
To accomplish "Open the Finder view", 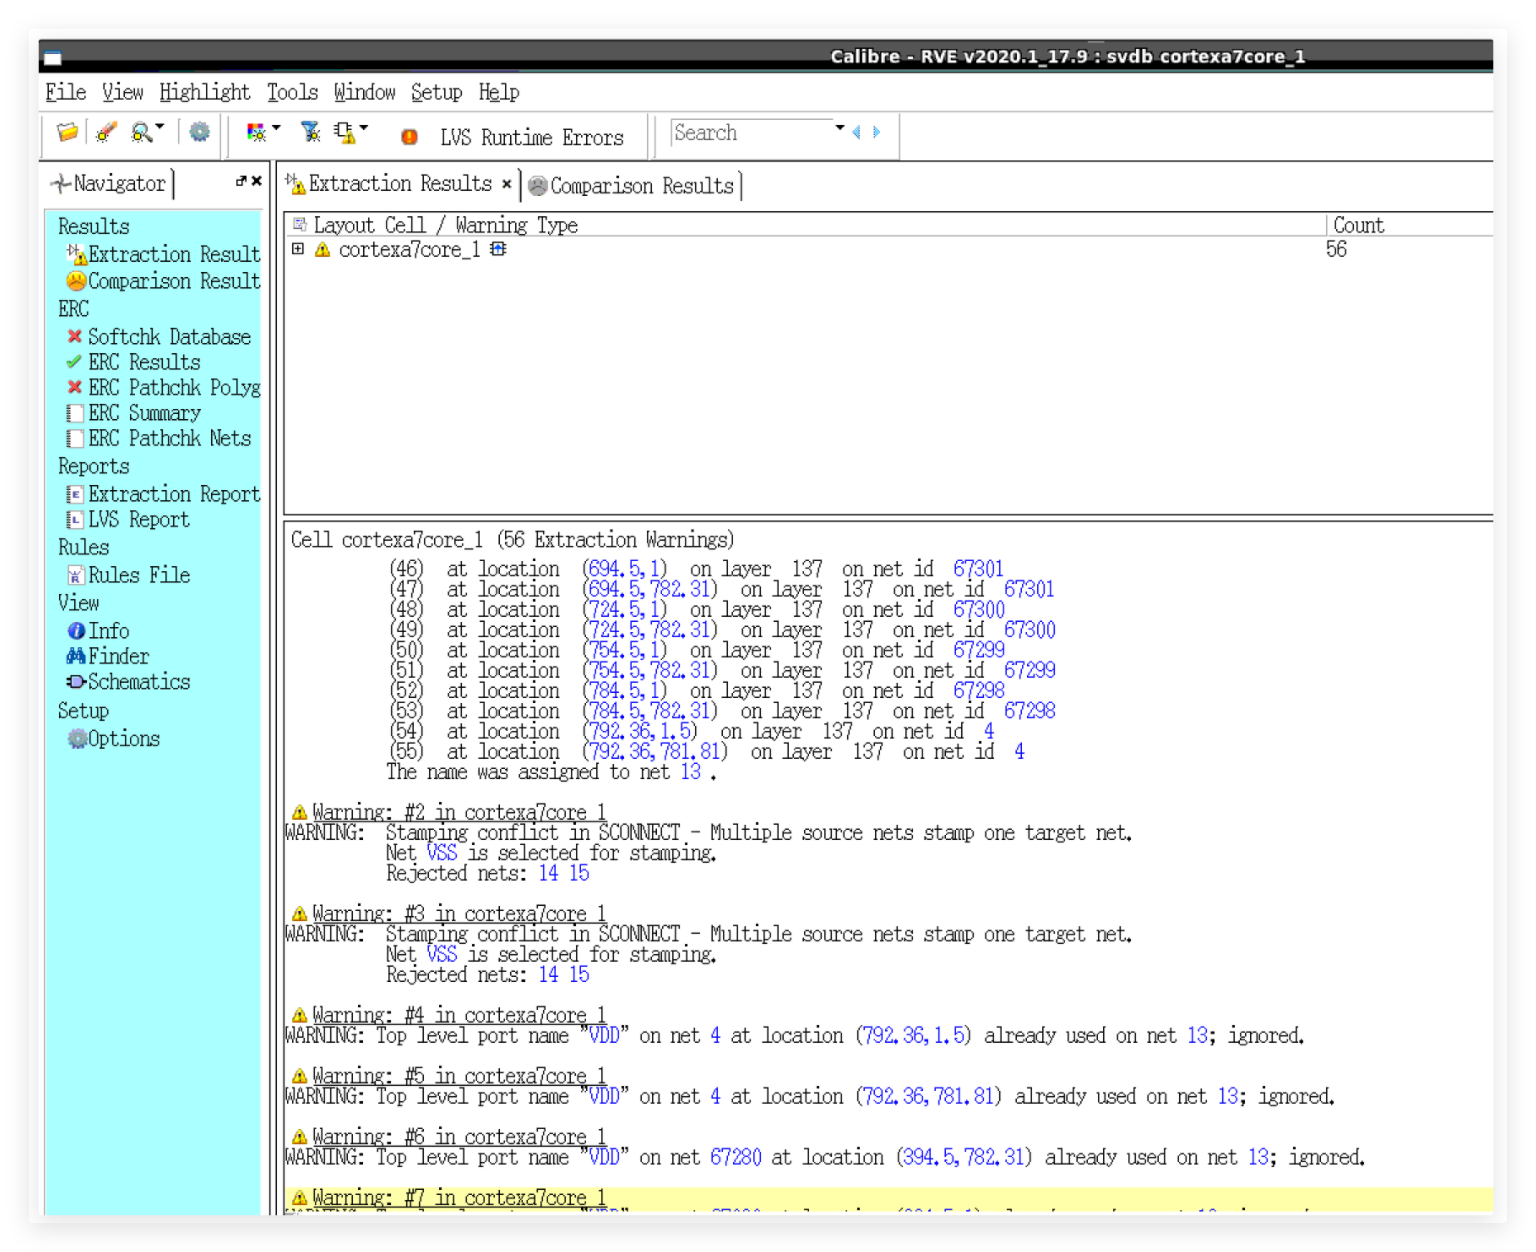I will 108,656.
